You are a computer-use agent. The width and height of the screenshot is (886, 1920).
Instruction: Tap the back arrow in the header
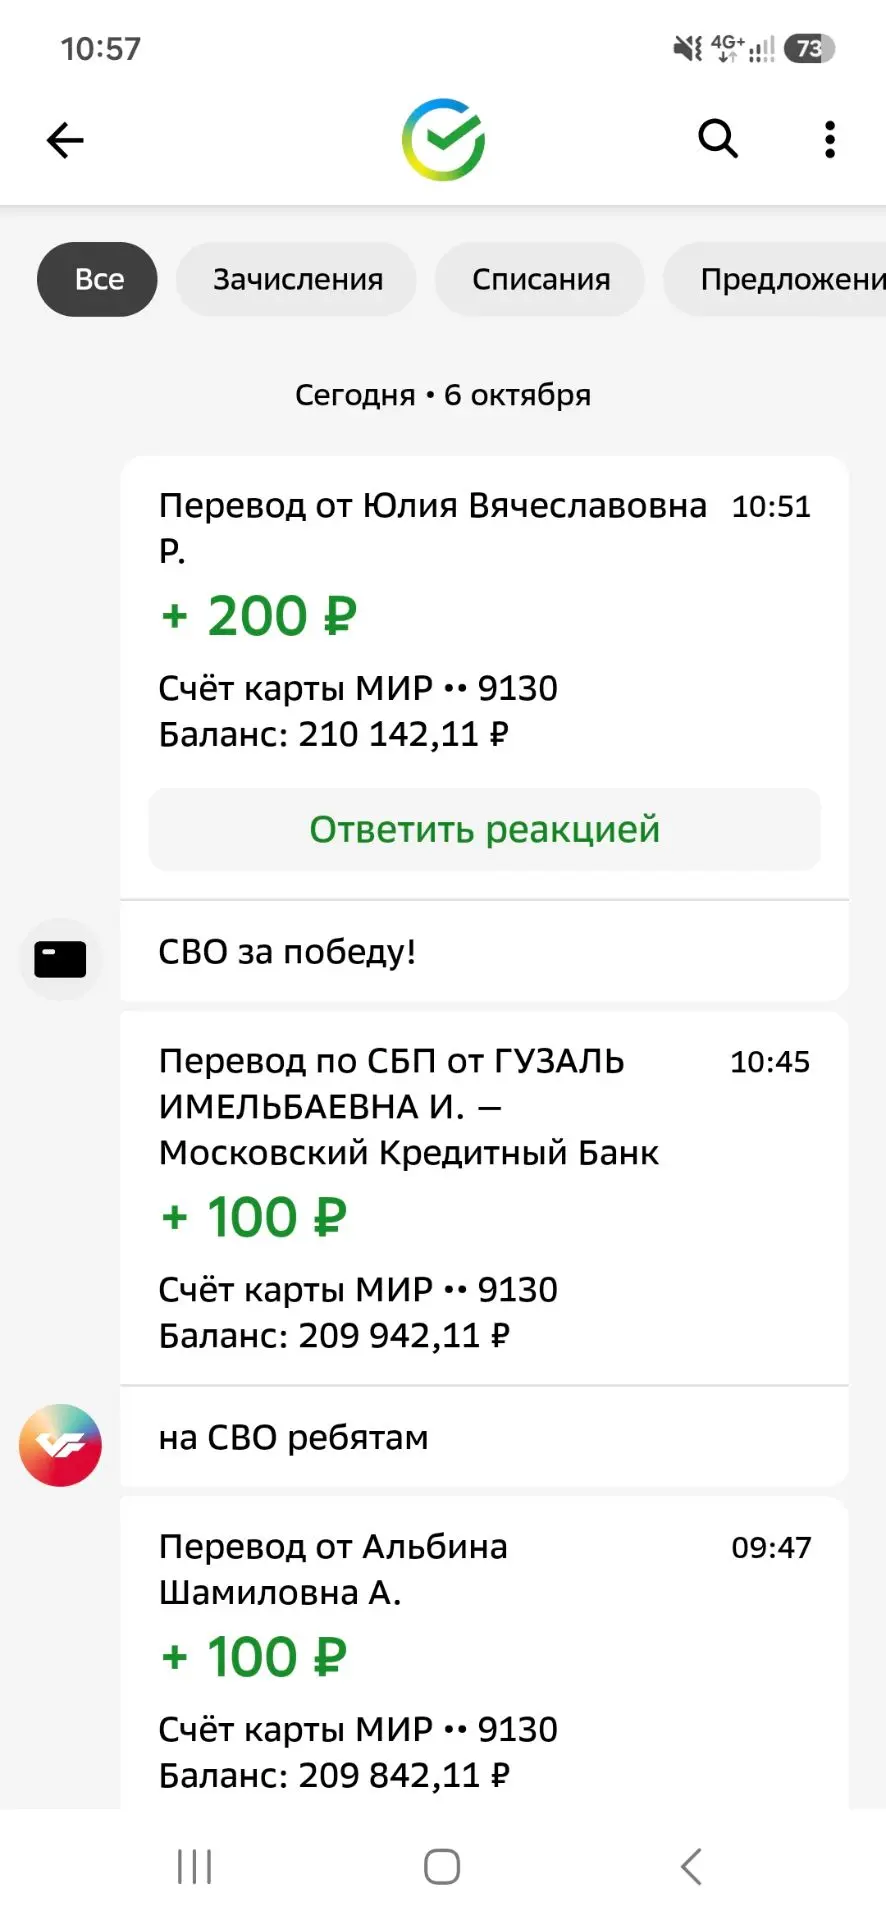65,140
